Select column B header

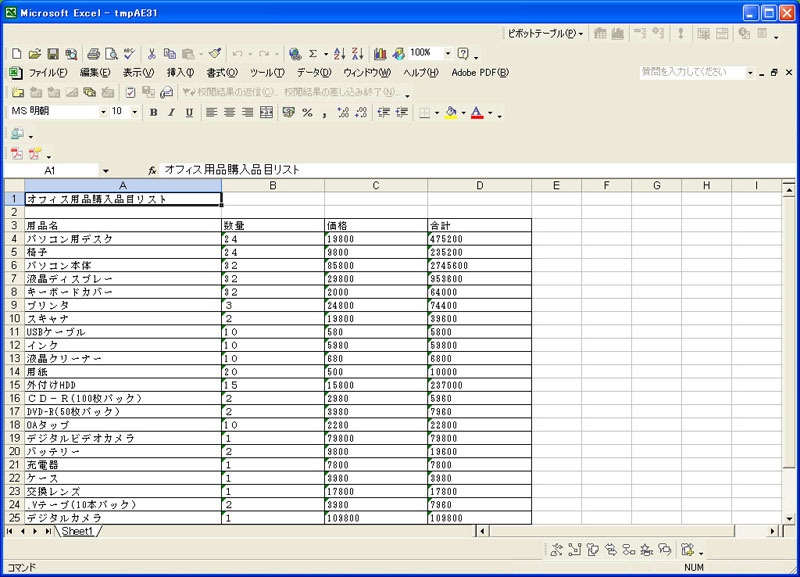click(273, 186)
